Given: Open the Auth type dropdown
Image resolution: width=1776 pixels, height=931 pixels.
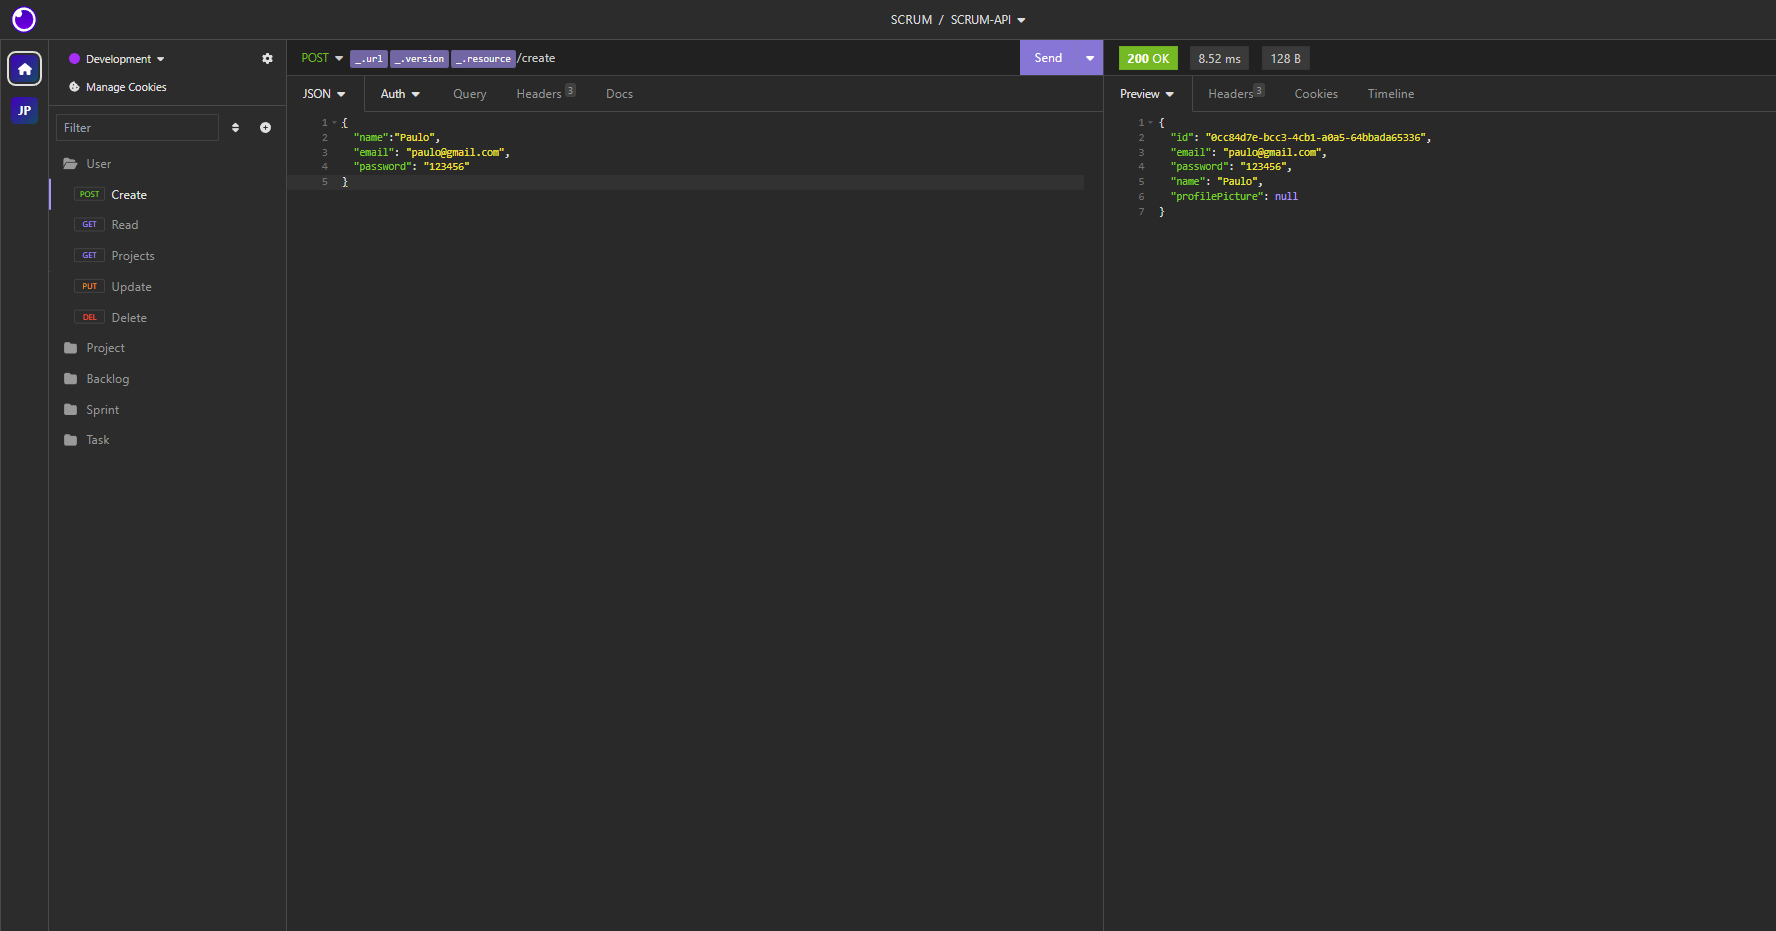Looking at the screenshot, I should pos(400,94).
